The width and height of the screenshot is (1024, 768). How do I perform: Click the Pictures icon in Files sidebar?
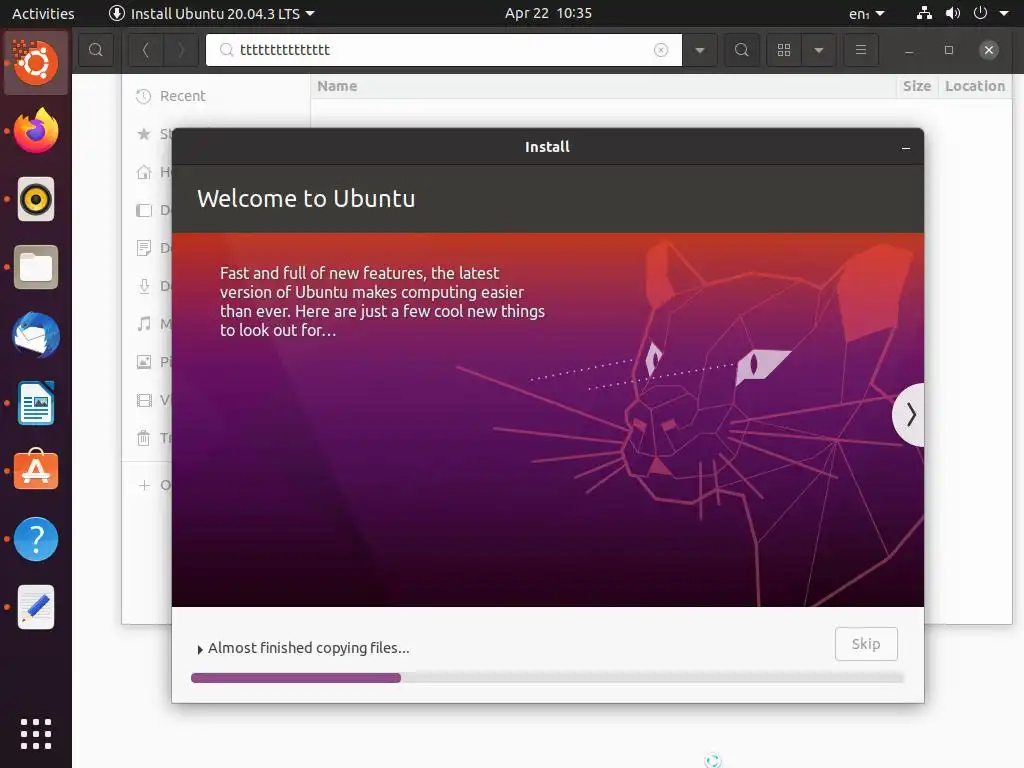144,361
